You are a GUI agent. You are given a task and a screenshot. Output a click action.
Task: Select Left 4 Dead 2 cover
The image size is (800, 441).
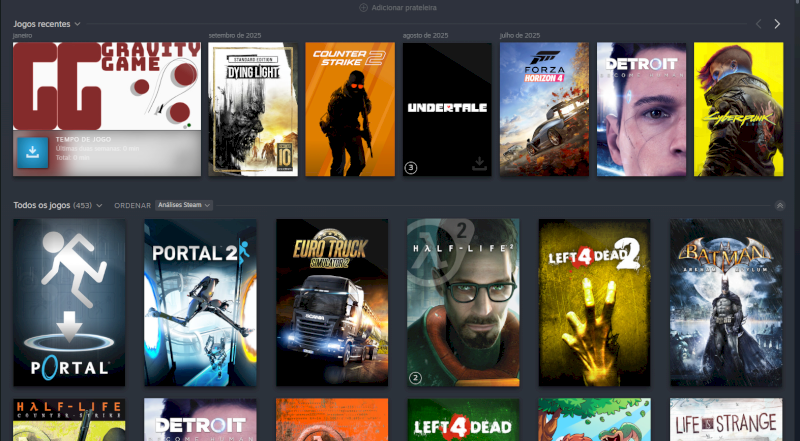(x=594, y=302)
